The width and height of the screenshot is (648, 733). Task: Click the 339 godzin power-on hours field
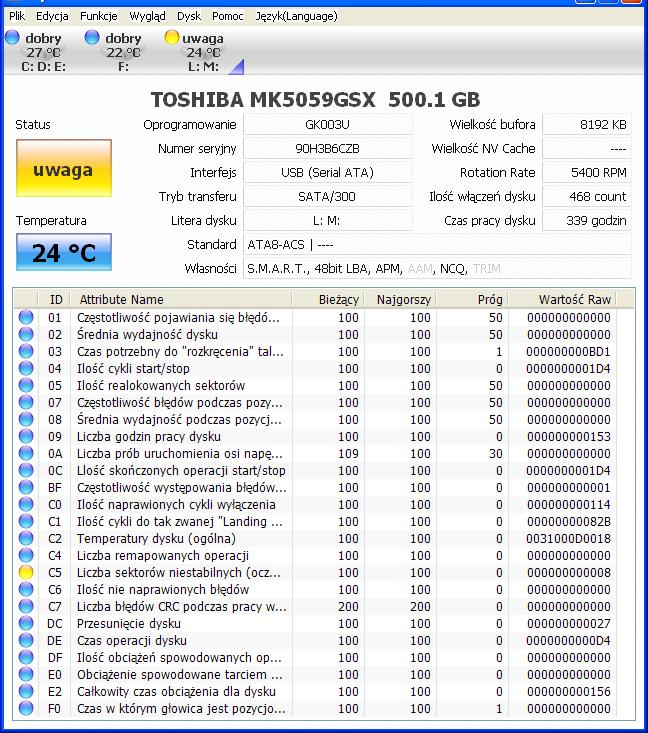(x=587, y=220)
